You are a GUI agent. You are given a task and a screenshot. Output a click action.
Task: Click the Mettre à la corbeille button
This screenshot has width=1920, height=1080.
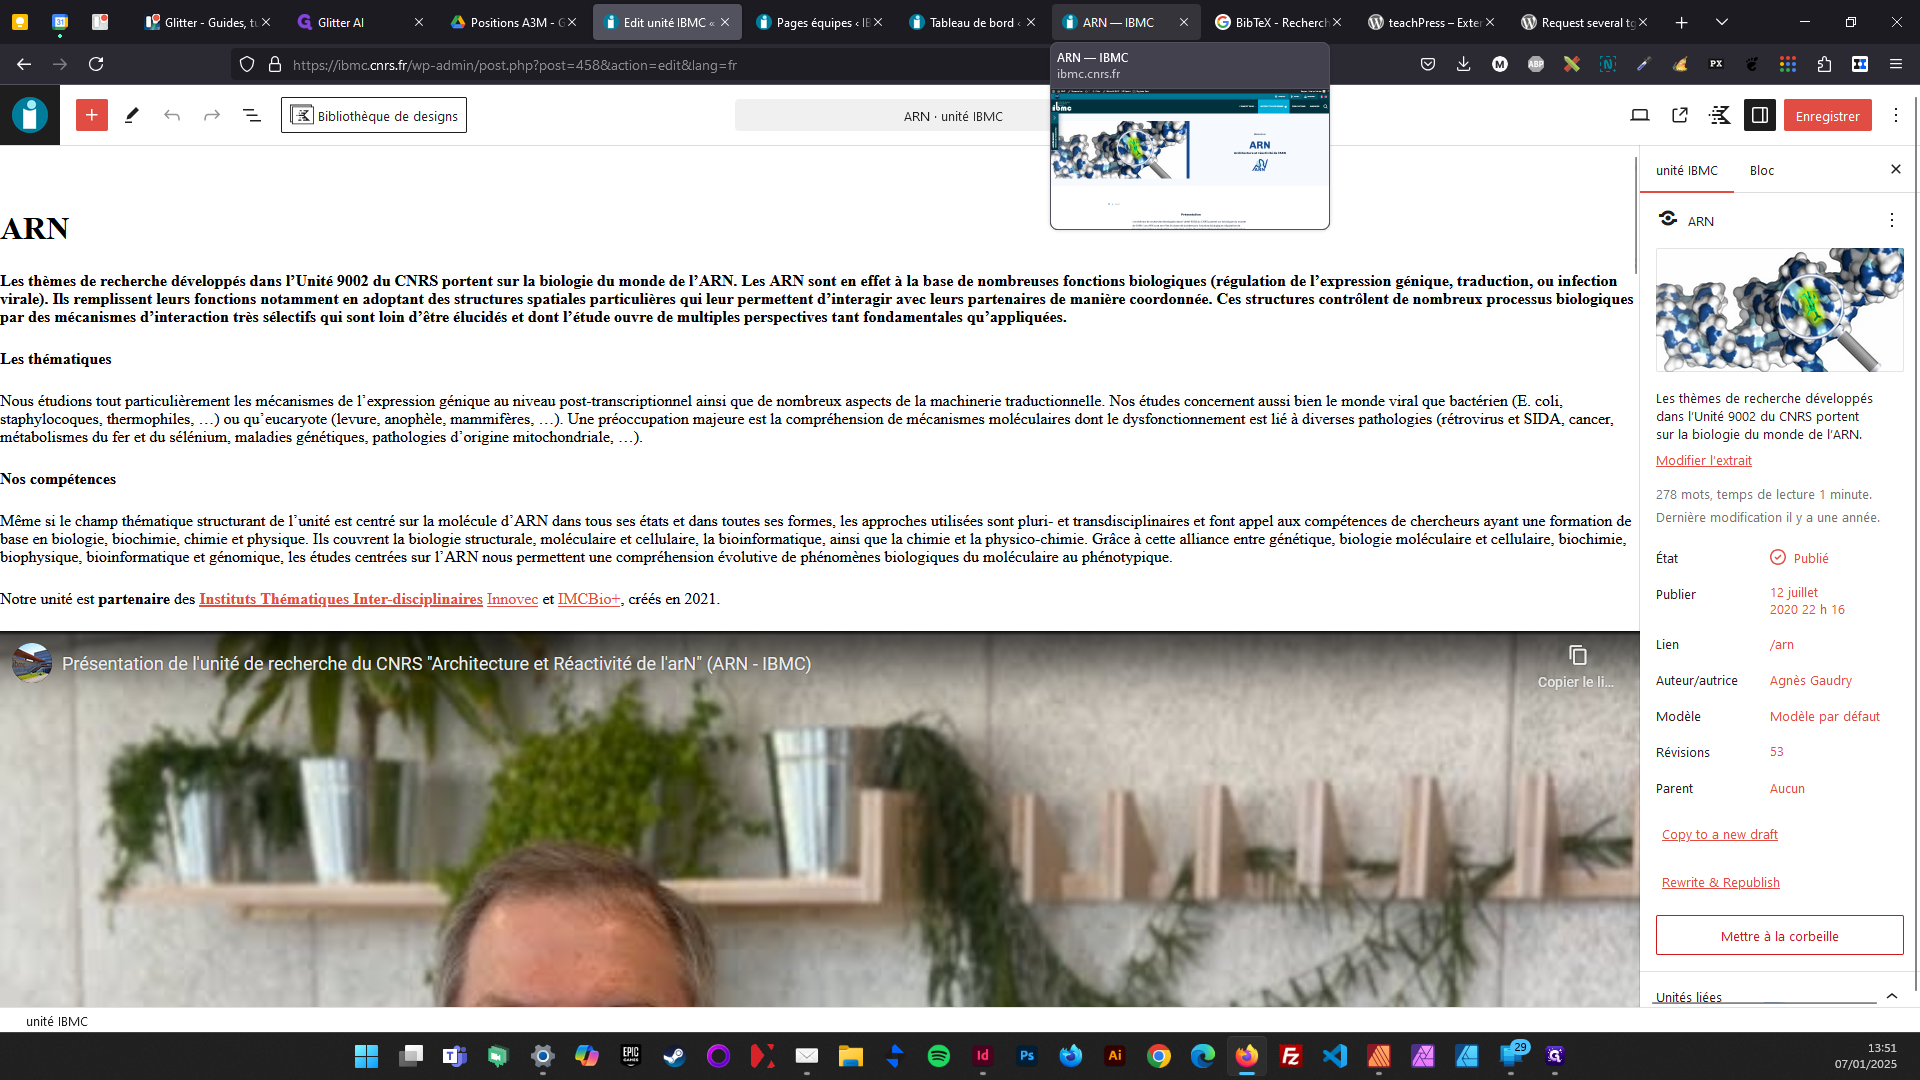[1779, 936]
